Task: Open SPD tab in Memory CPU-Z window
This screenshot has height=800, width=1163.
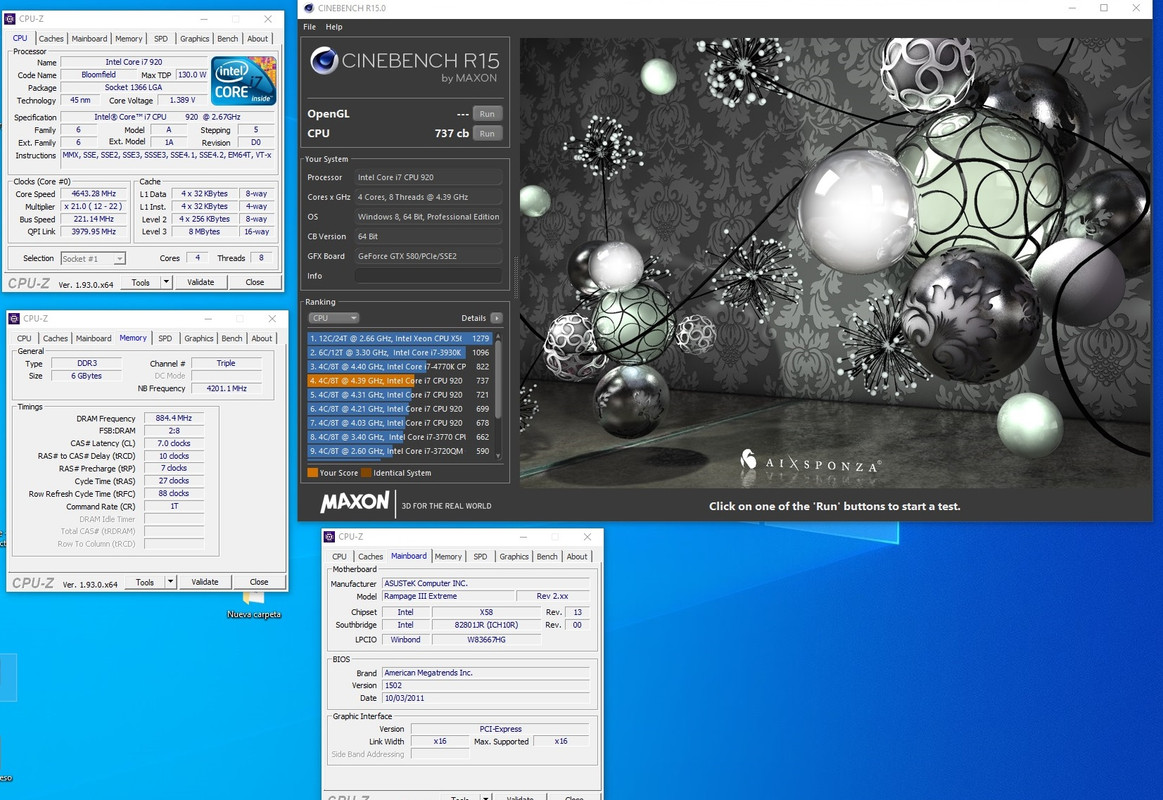Action: click(x=165, y=338)
